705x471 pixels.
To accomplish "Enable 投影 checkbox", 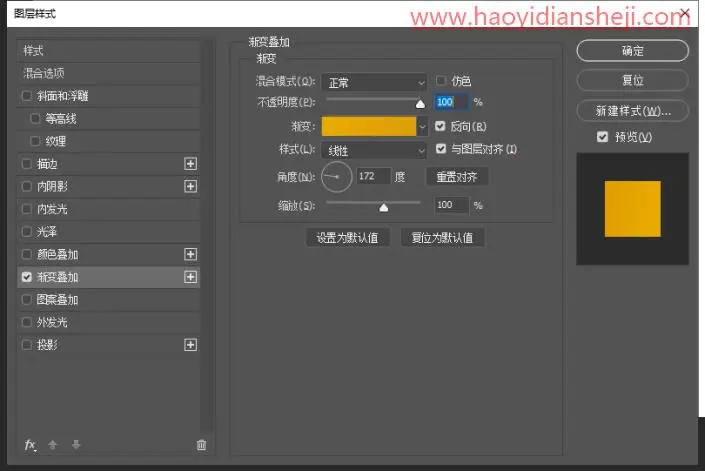I will click(x=27, y=345).
